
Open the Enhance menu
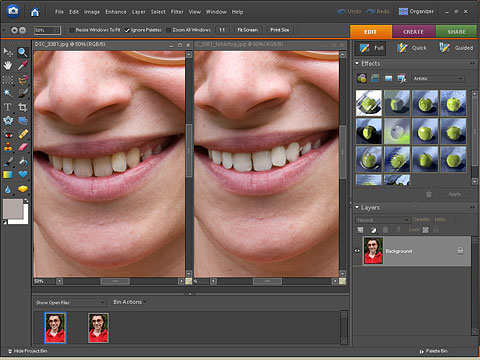(116, 12)
